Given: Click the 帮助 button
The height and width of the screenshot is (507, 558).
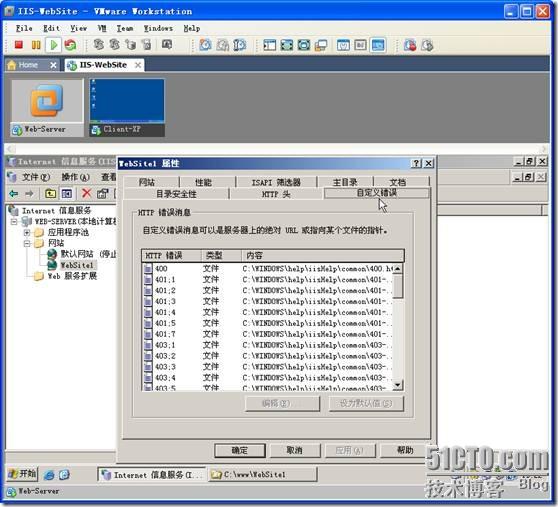Looking at the screenshot, I should click(x=405, y=450).
